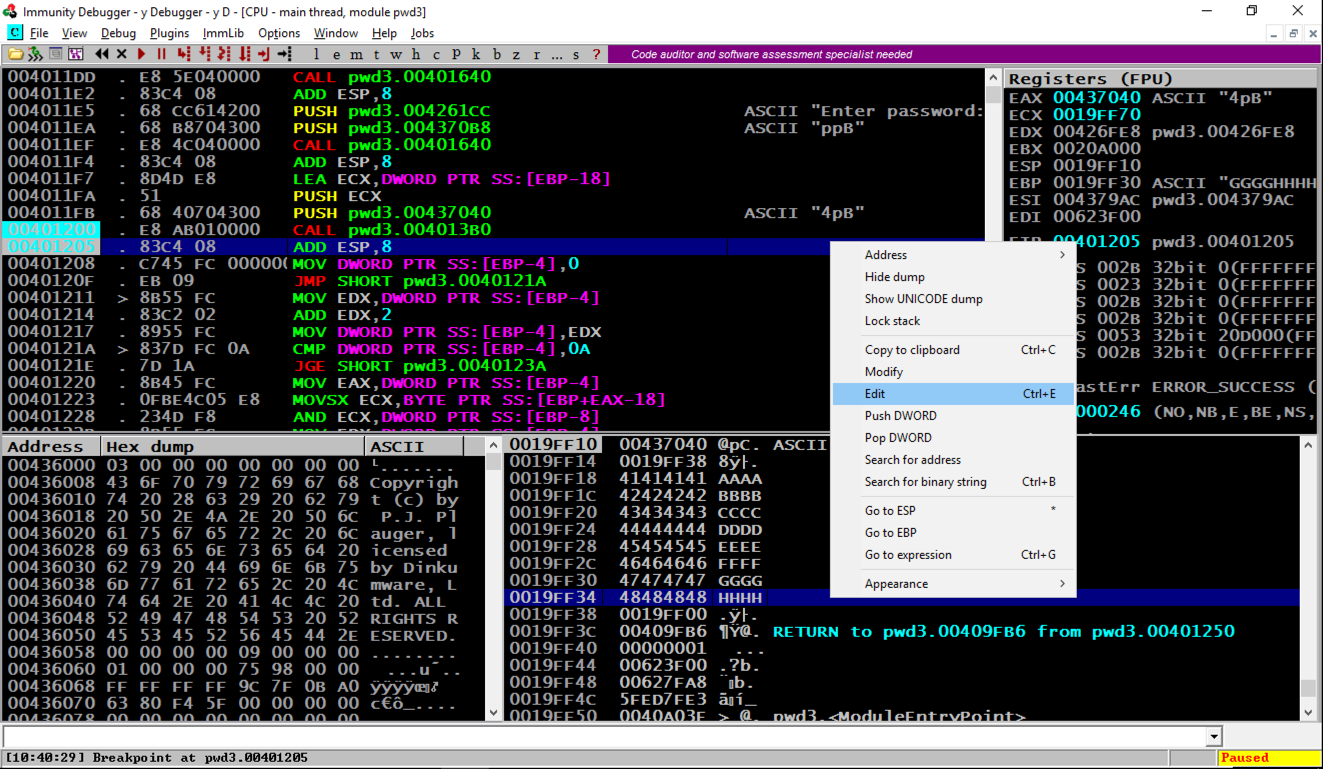Click the Close program X toolbar icon
The width and height of the screenshot is (1323, 769).
[x=122, y=54]
